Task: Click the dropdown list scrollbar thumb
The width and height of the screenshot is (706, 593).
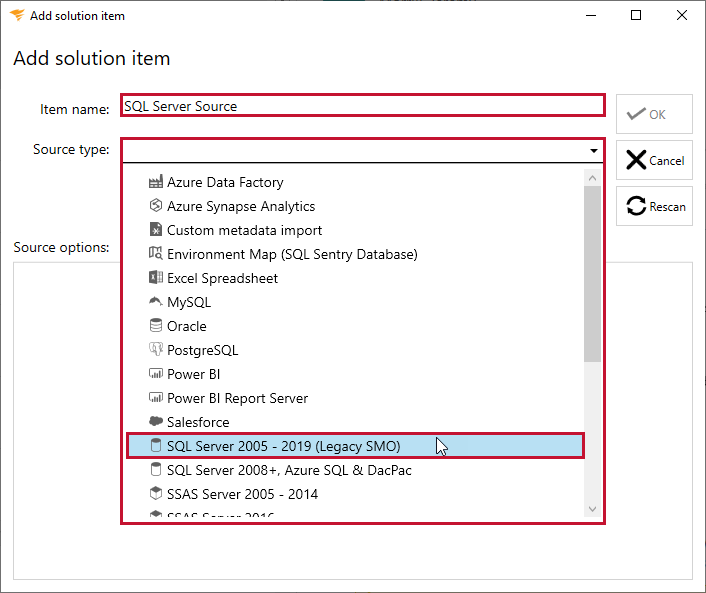Action: (593, 274)
